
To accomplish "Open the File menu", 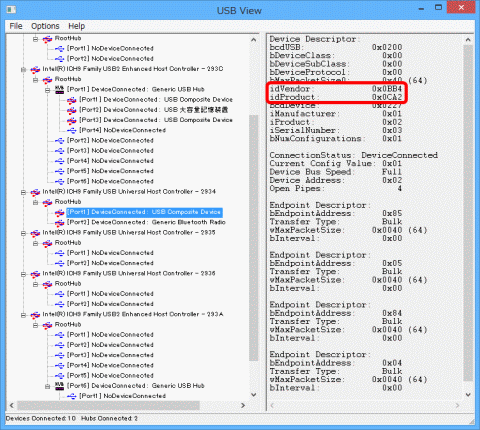I will (16, 26).
